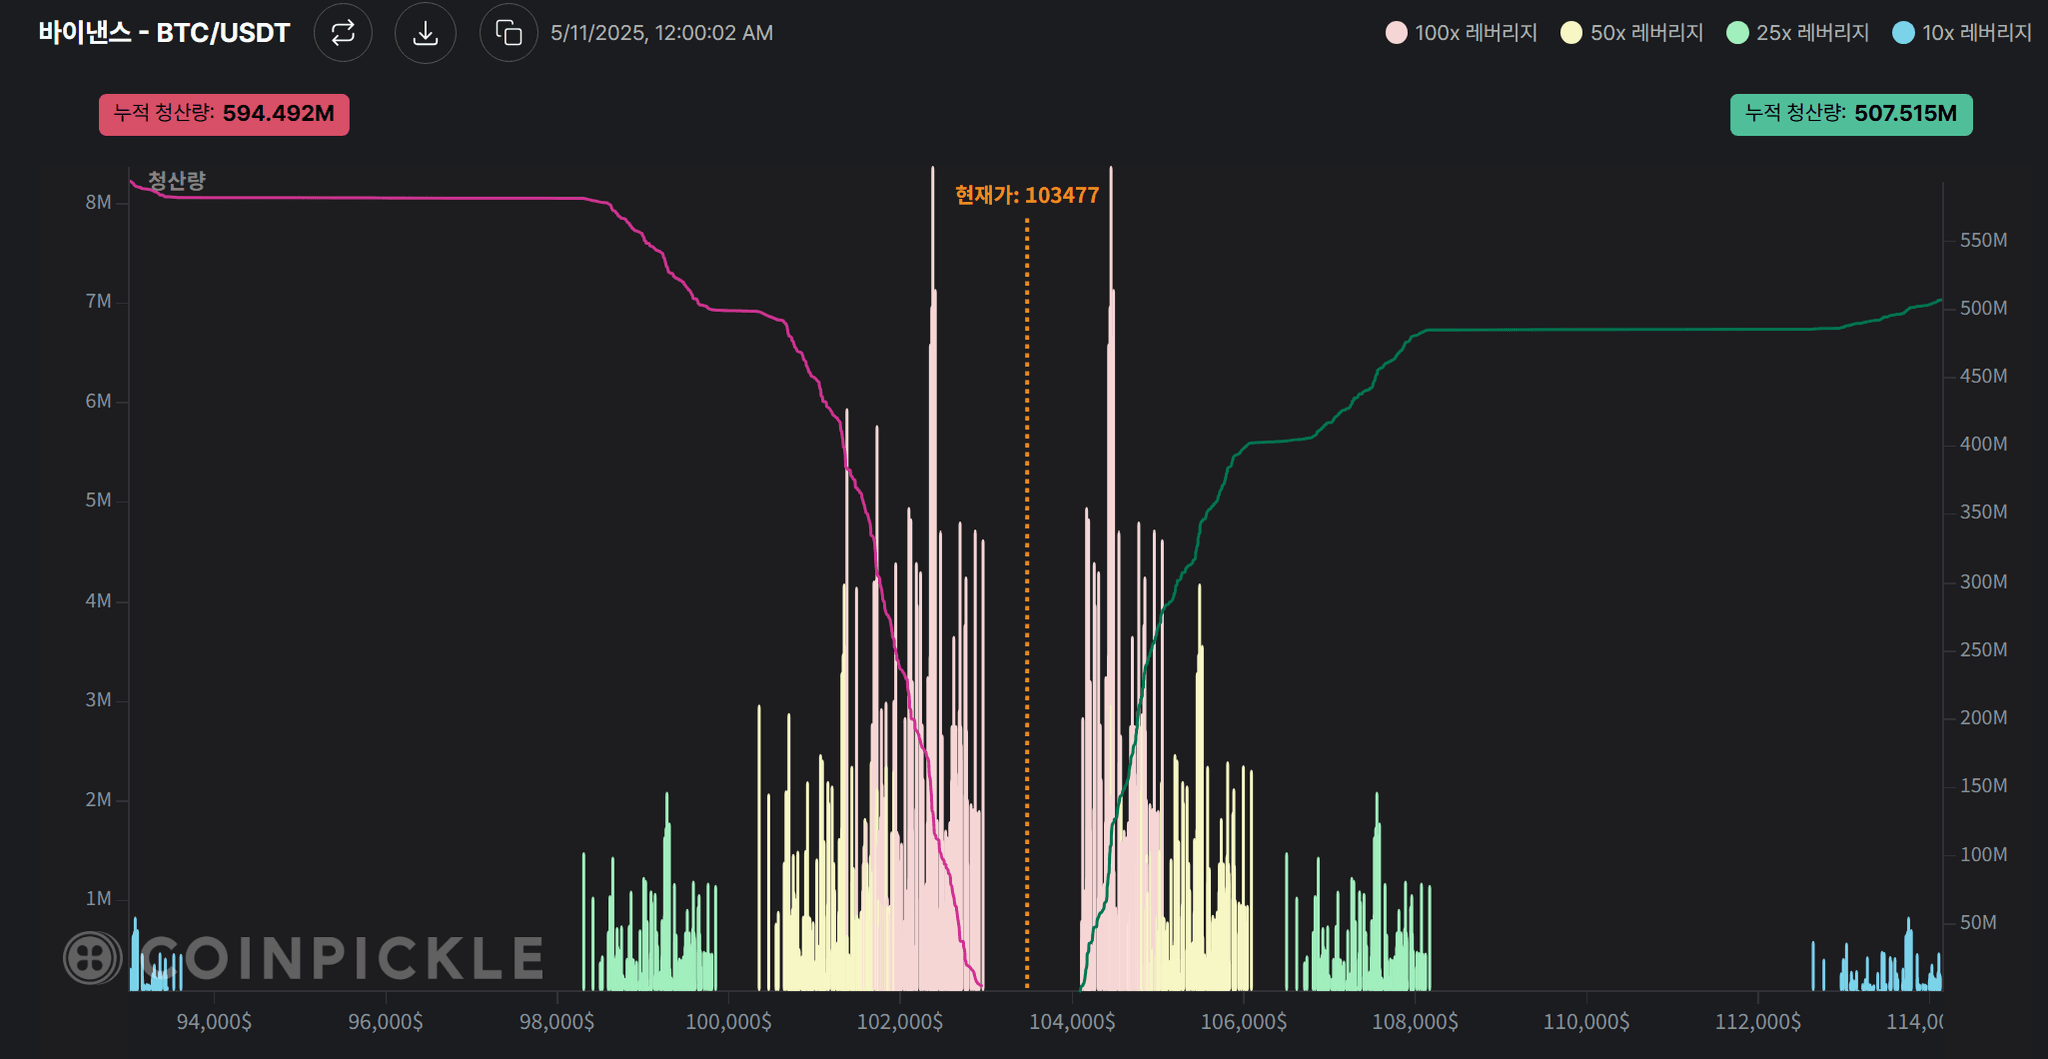Click the copy chart icon button

coord(509,33)
